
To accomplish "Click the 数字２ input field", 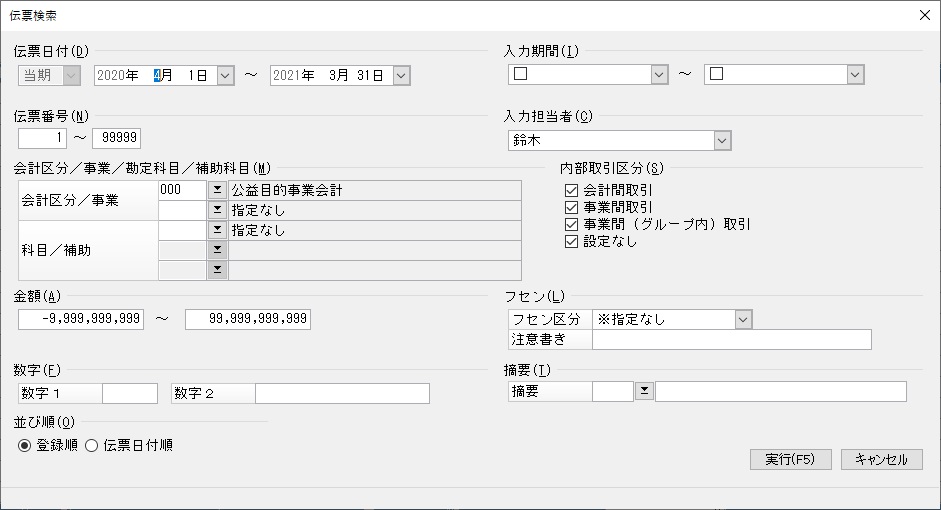I will [x=342, y=394].
